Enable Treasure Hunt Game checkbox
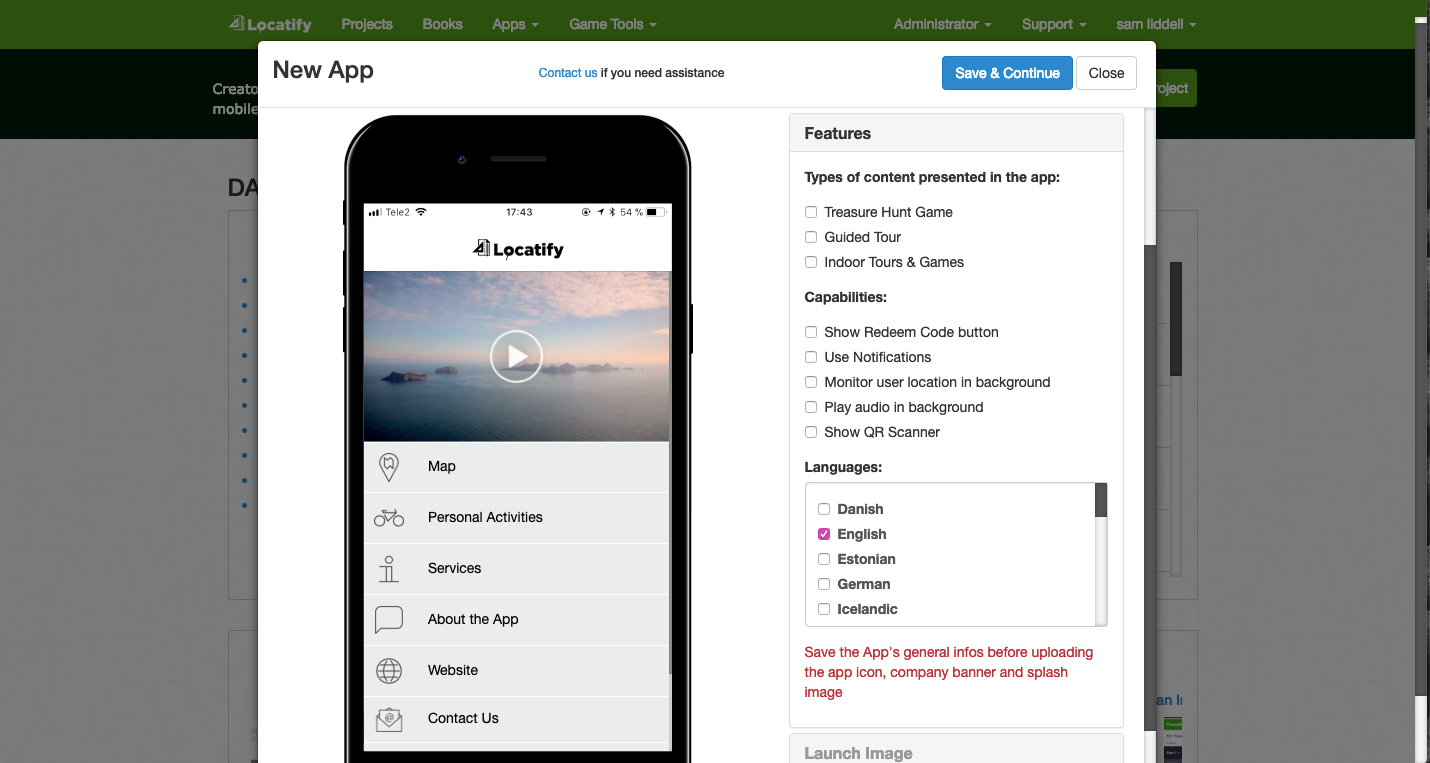1430x763 pixels. [811, 212]
